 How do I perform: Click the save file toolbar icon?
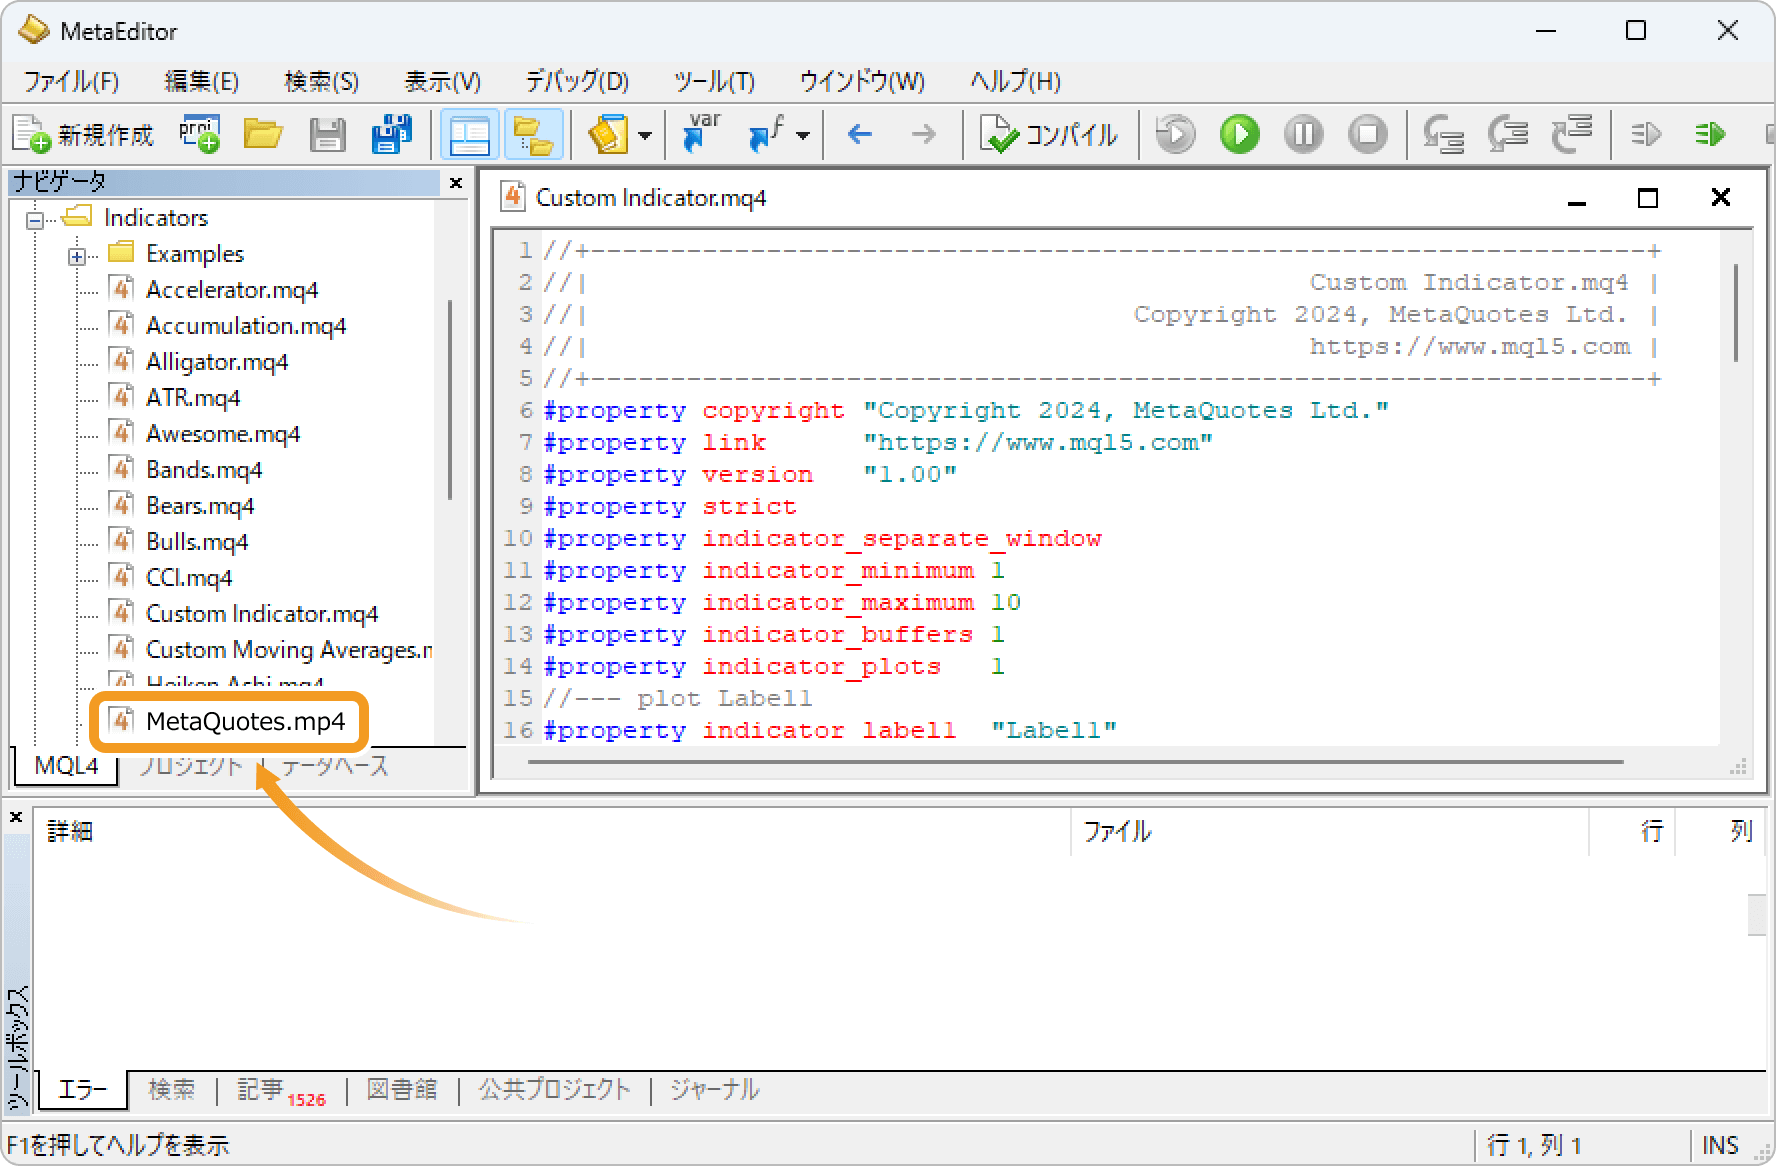pyautogui.click(x=327, y=134)
